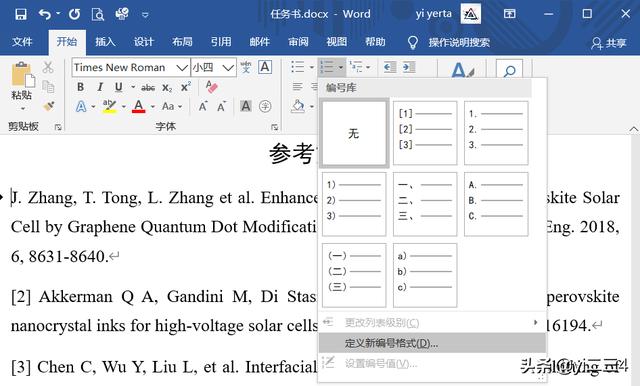Click the 操作说明搜索 search box
640x386 pixels.
coord(459,42)
